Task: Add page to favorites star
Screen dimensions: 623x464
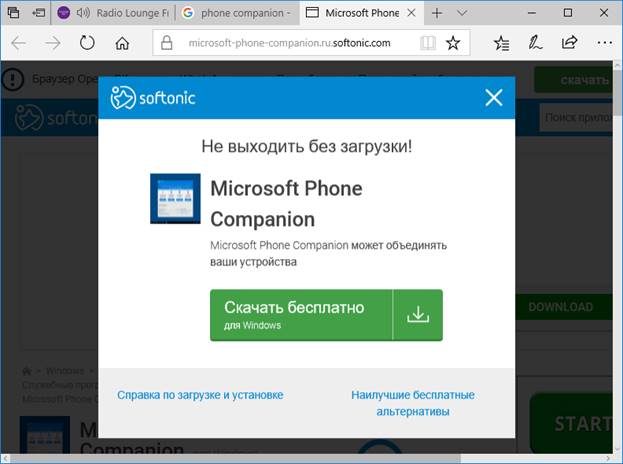Action: 453,43
